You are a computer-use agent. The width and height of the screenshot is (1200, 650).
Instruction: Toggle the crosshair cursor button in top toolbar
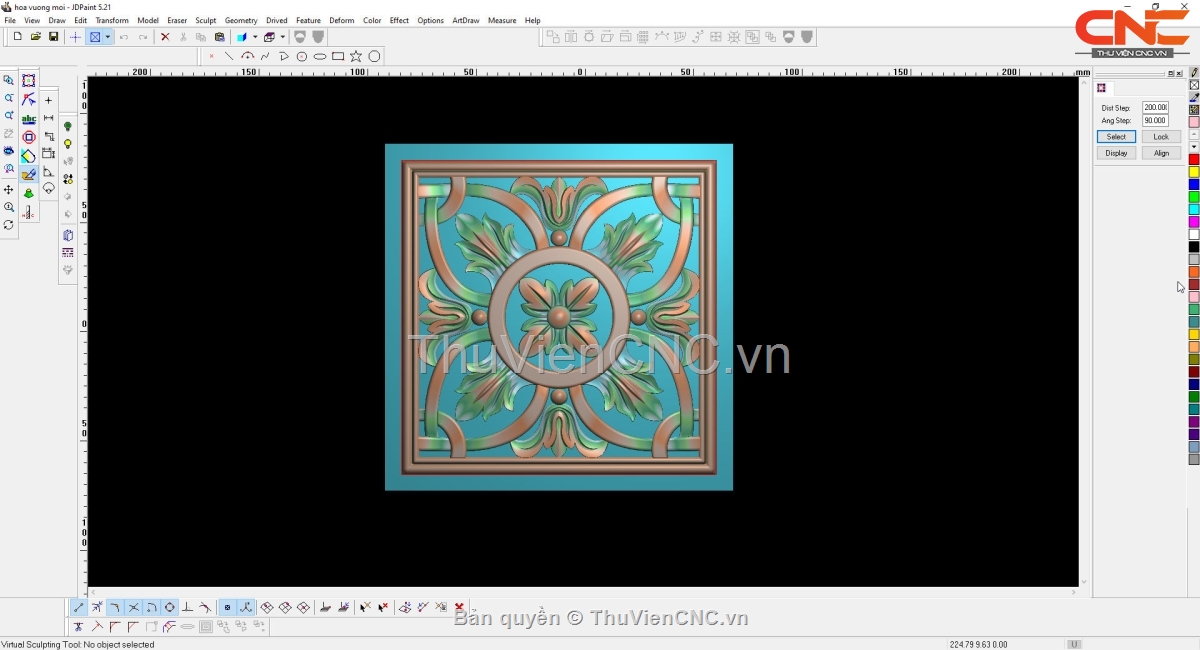click(x=75, y=37)
